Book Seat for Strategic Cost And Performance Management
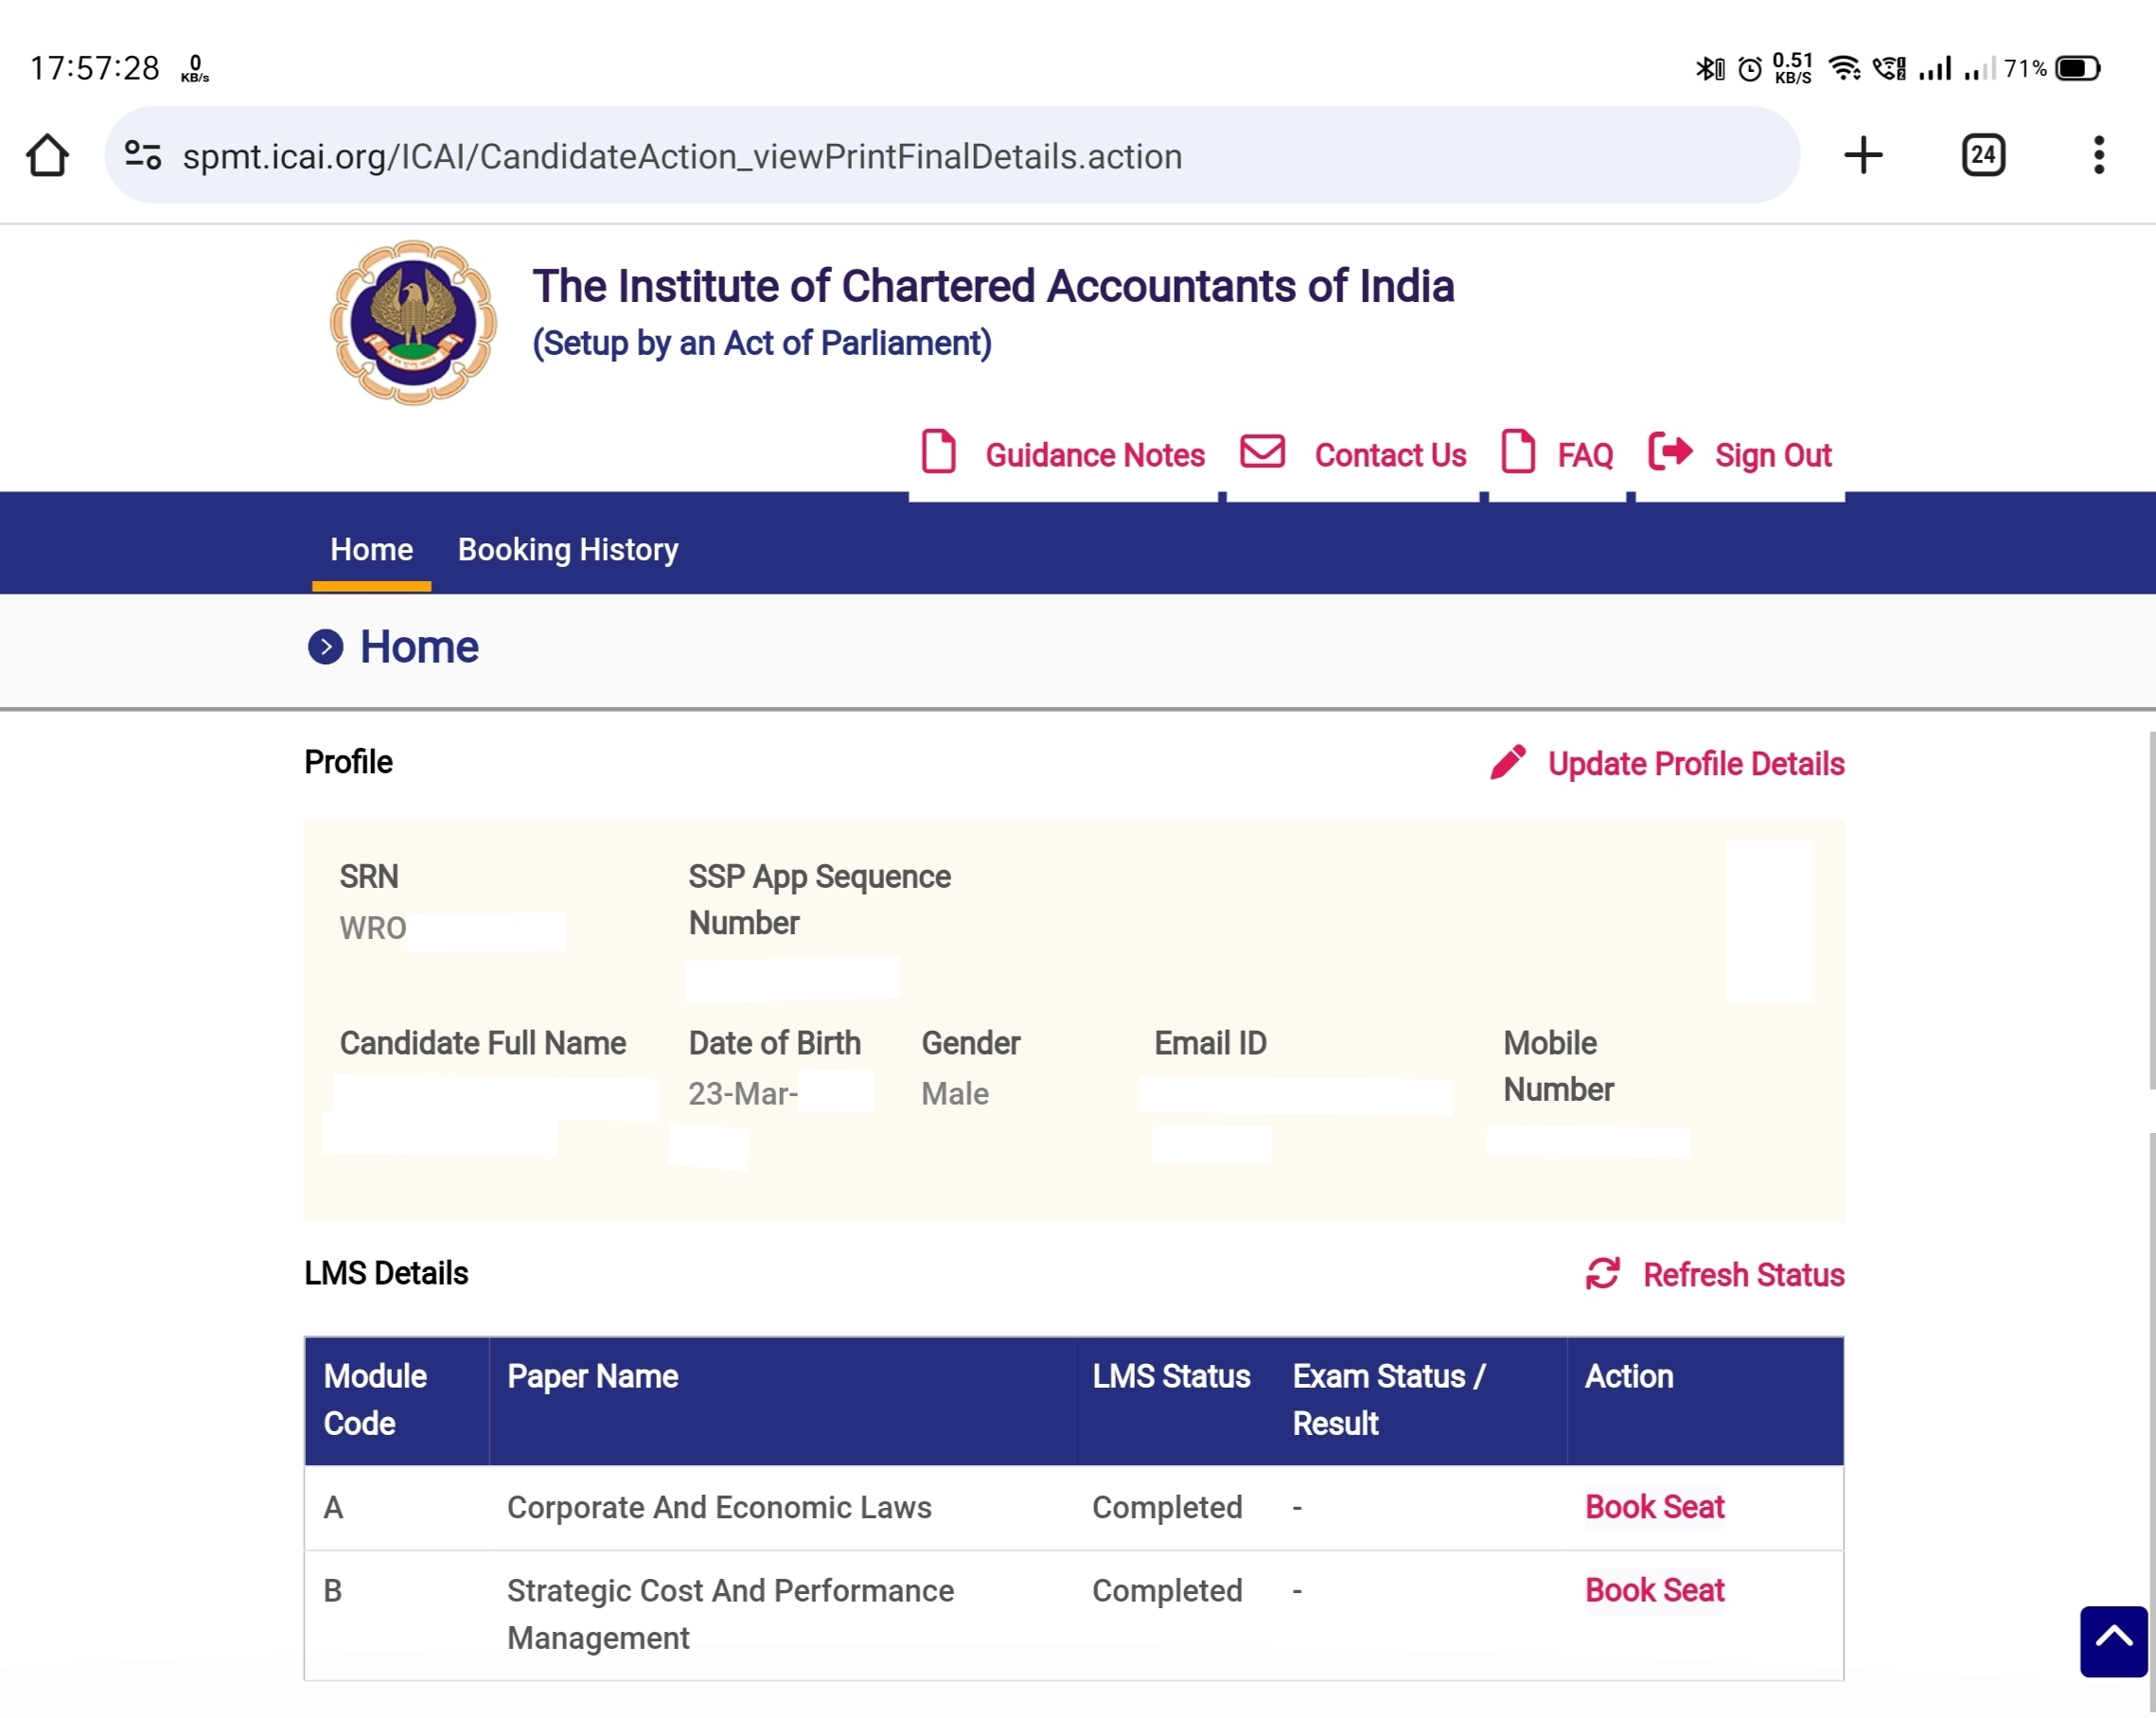 1655,1590
